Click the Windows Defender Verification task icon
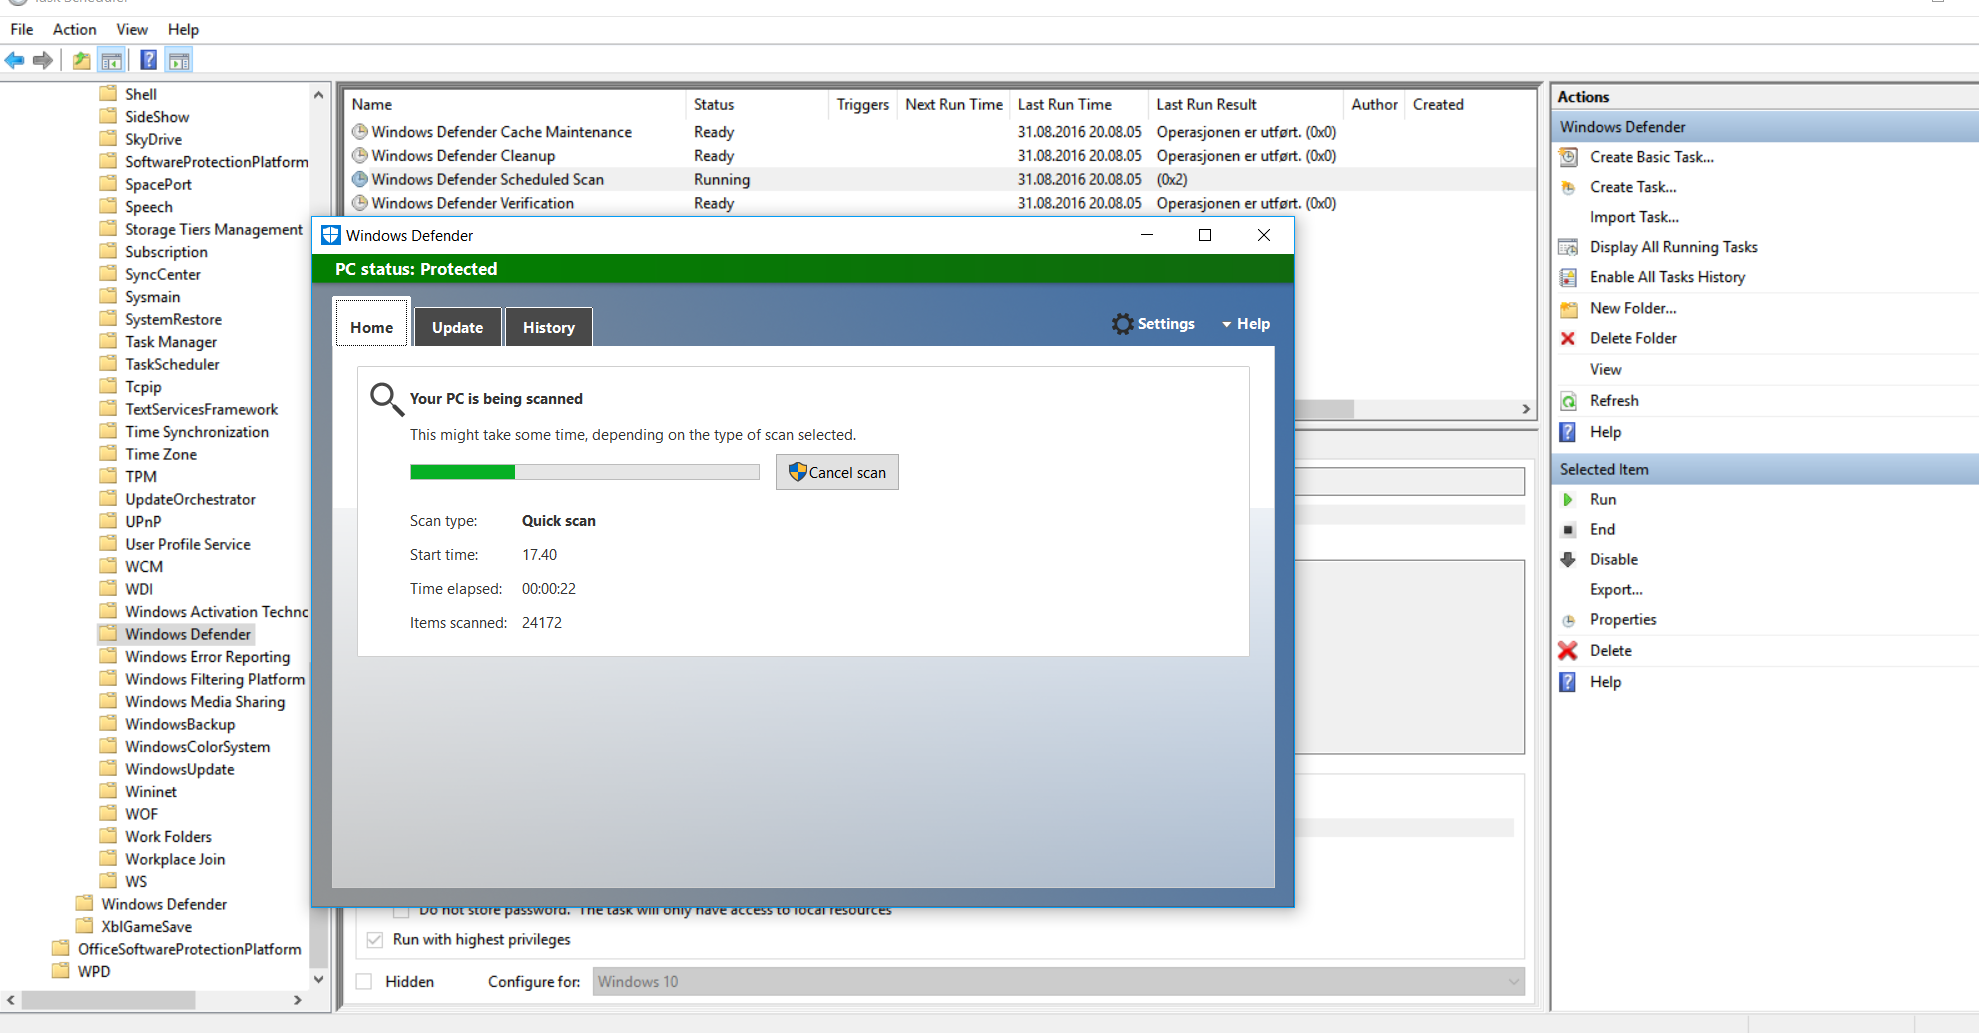 pyautogui.click(x=360, y=203)
